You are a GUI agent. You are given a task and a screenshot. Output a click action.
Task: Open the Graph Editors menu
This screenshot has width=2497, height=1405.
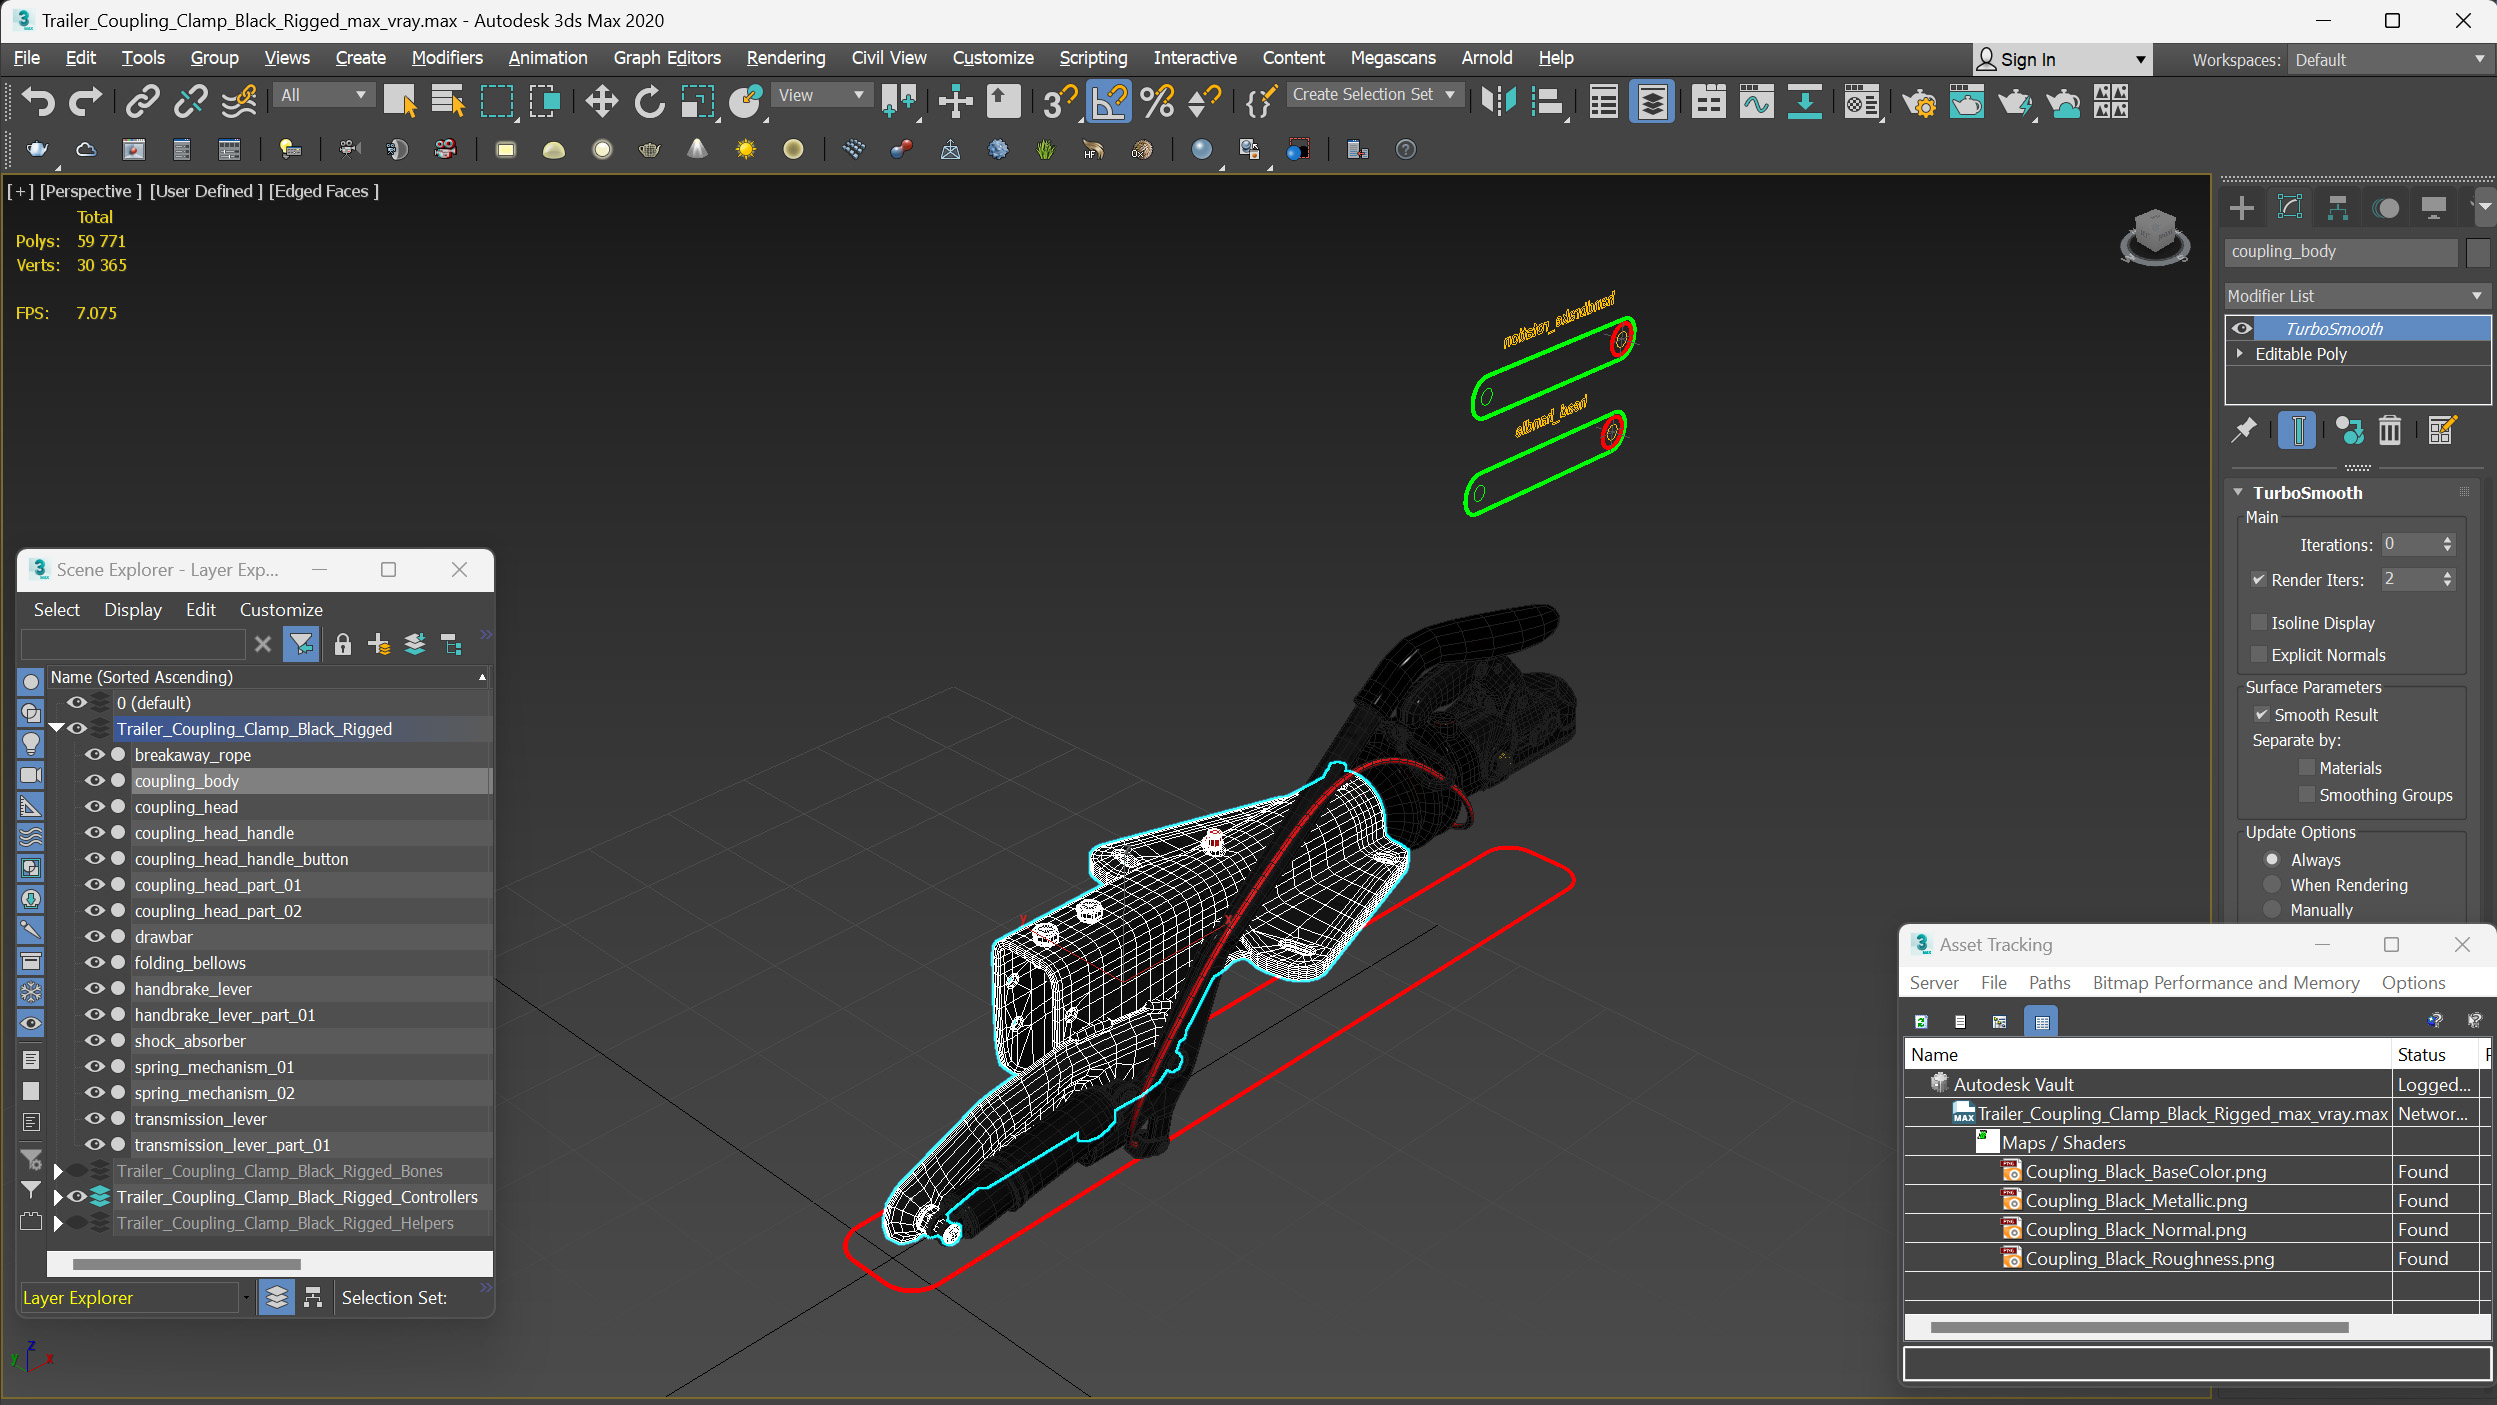click(x=667, y=58)
